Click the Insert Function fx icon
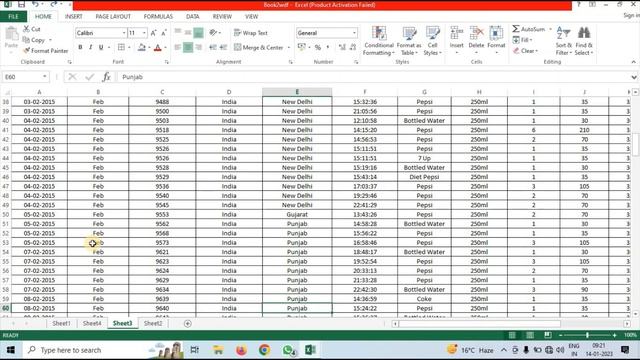 pyautogui.click(x=107, y=77)
